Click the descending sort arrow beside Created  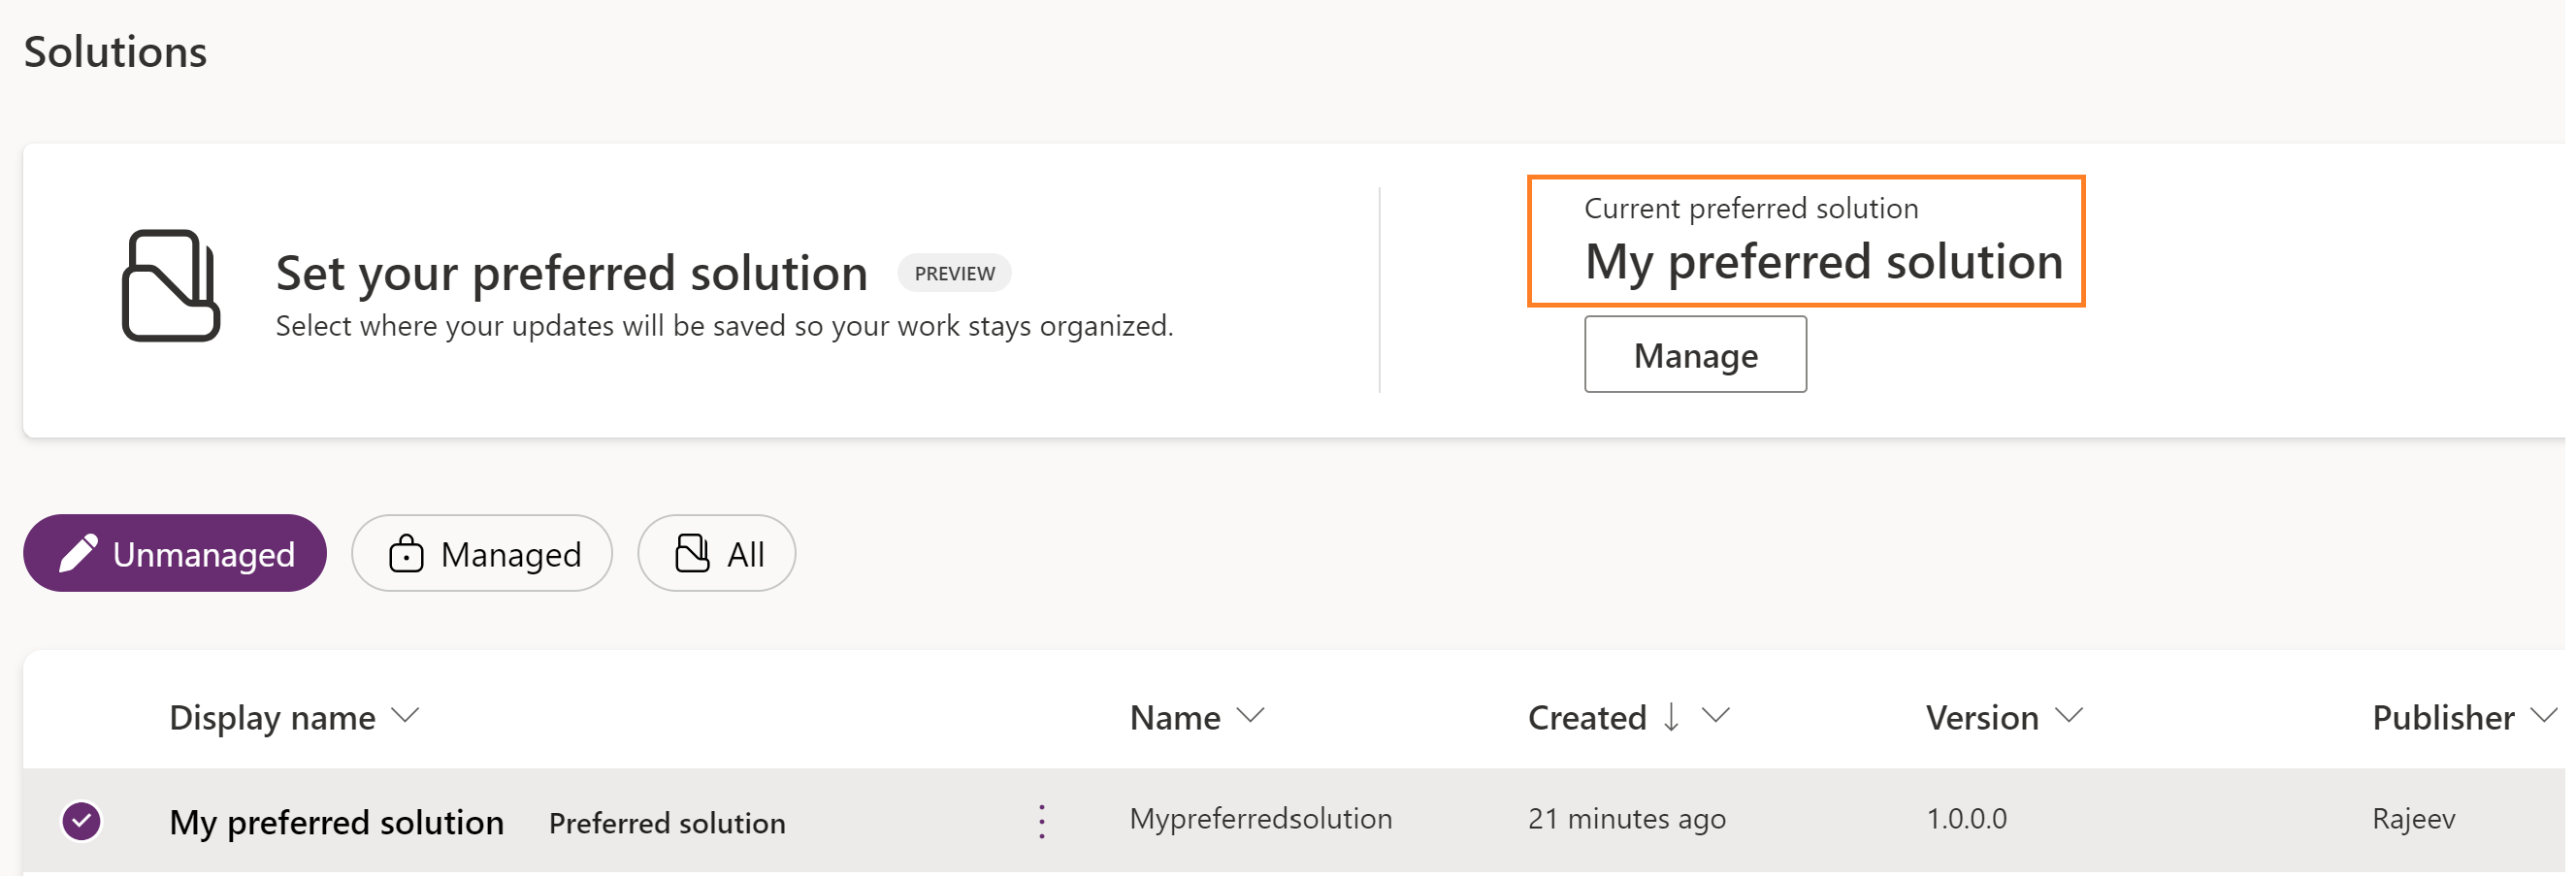point(1670,717)
